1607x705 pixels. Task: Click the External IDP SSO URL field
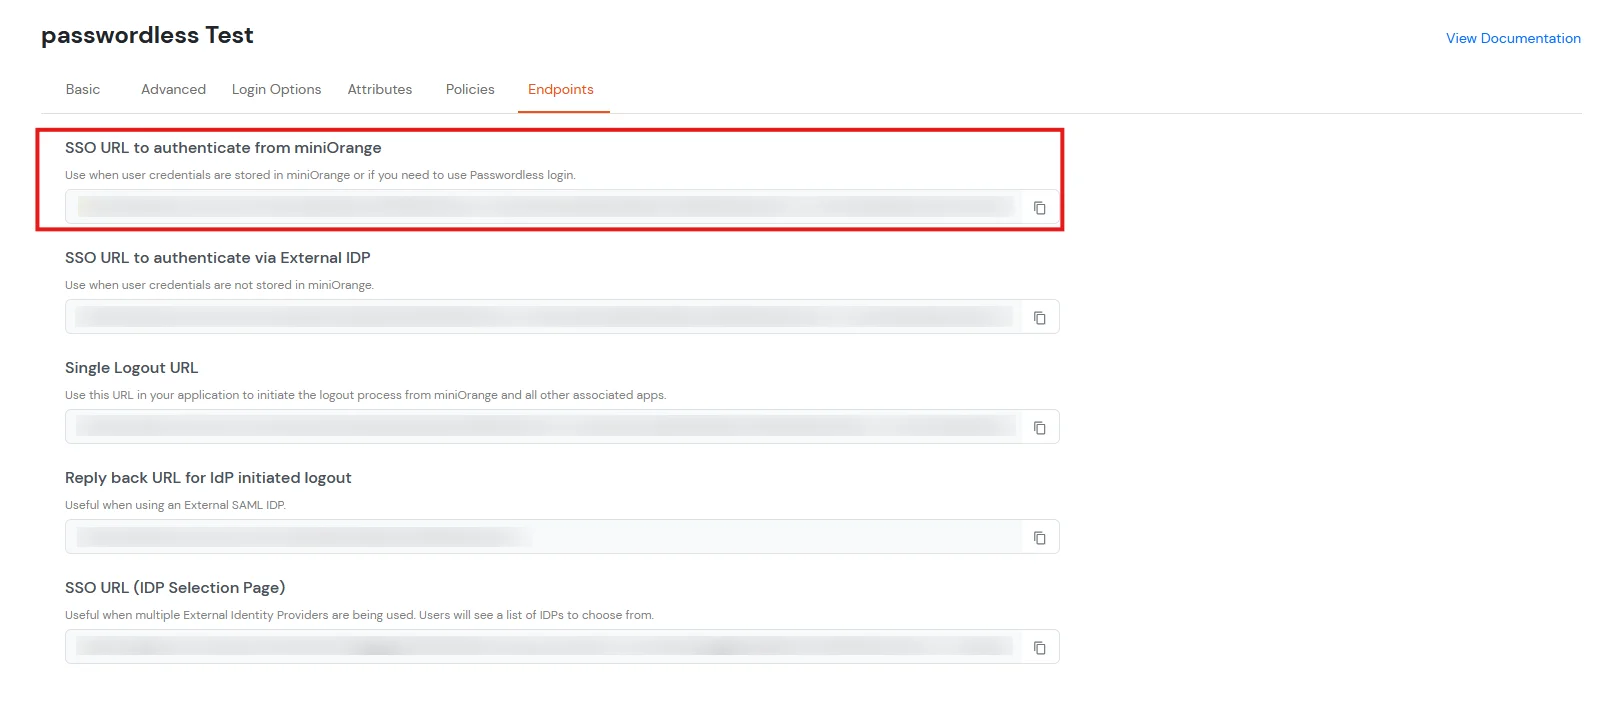562,317
